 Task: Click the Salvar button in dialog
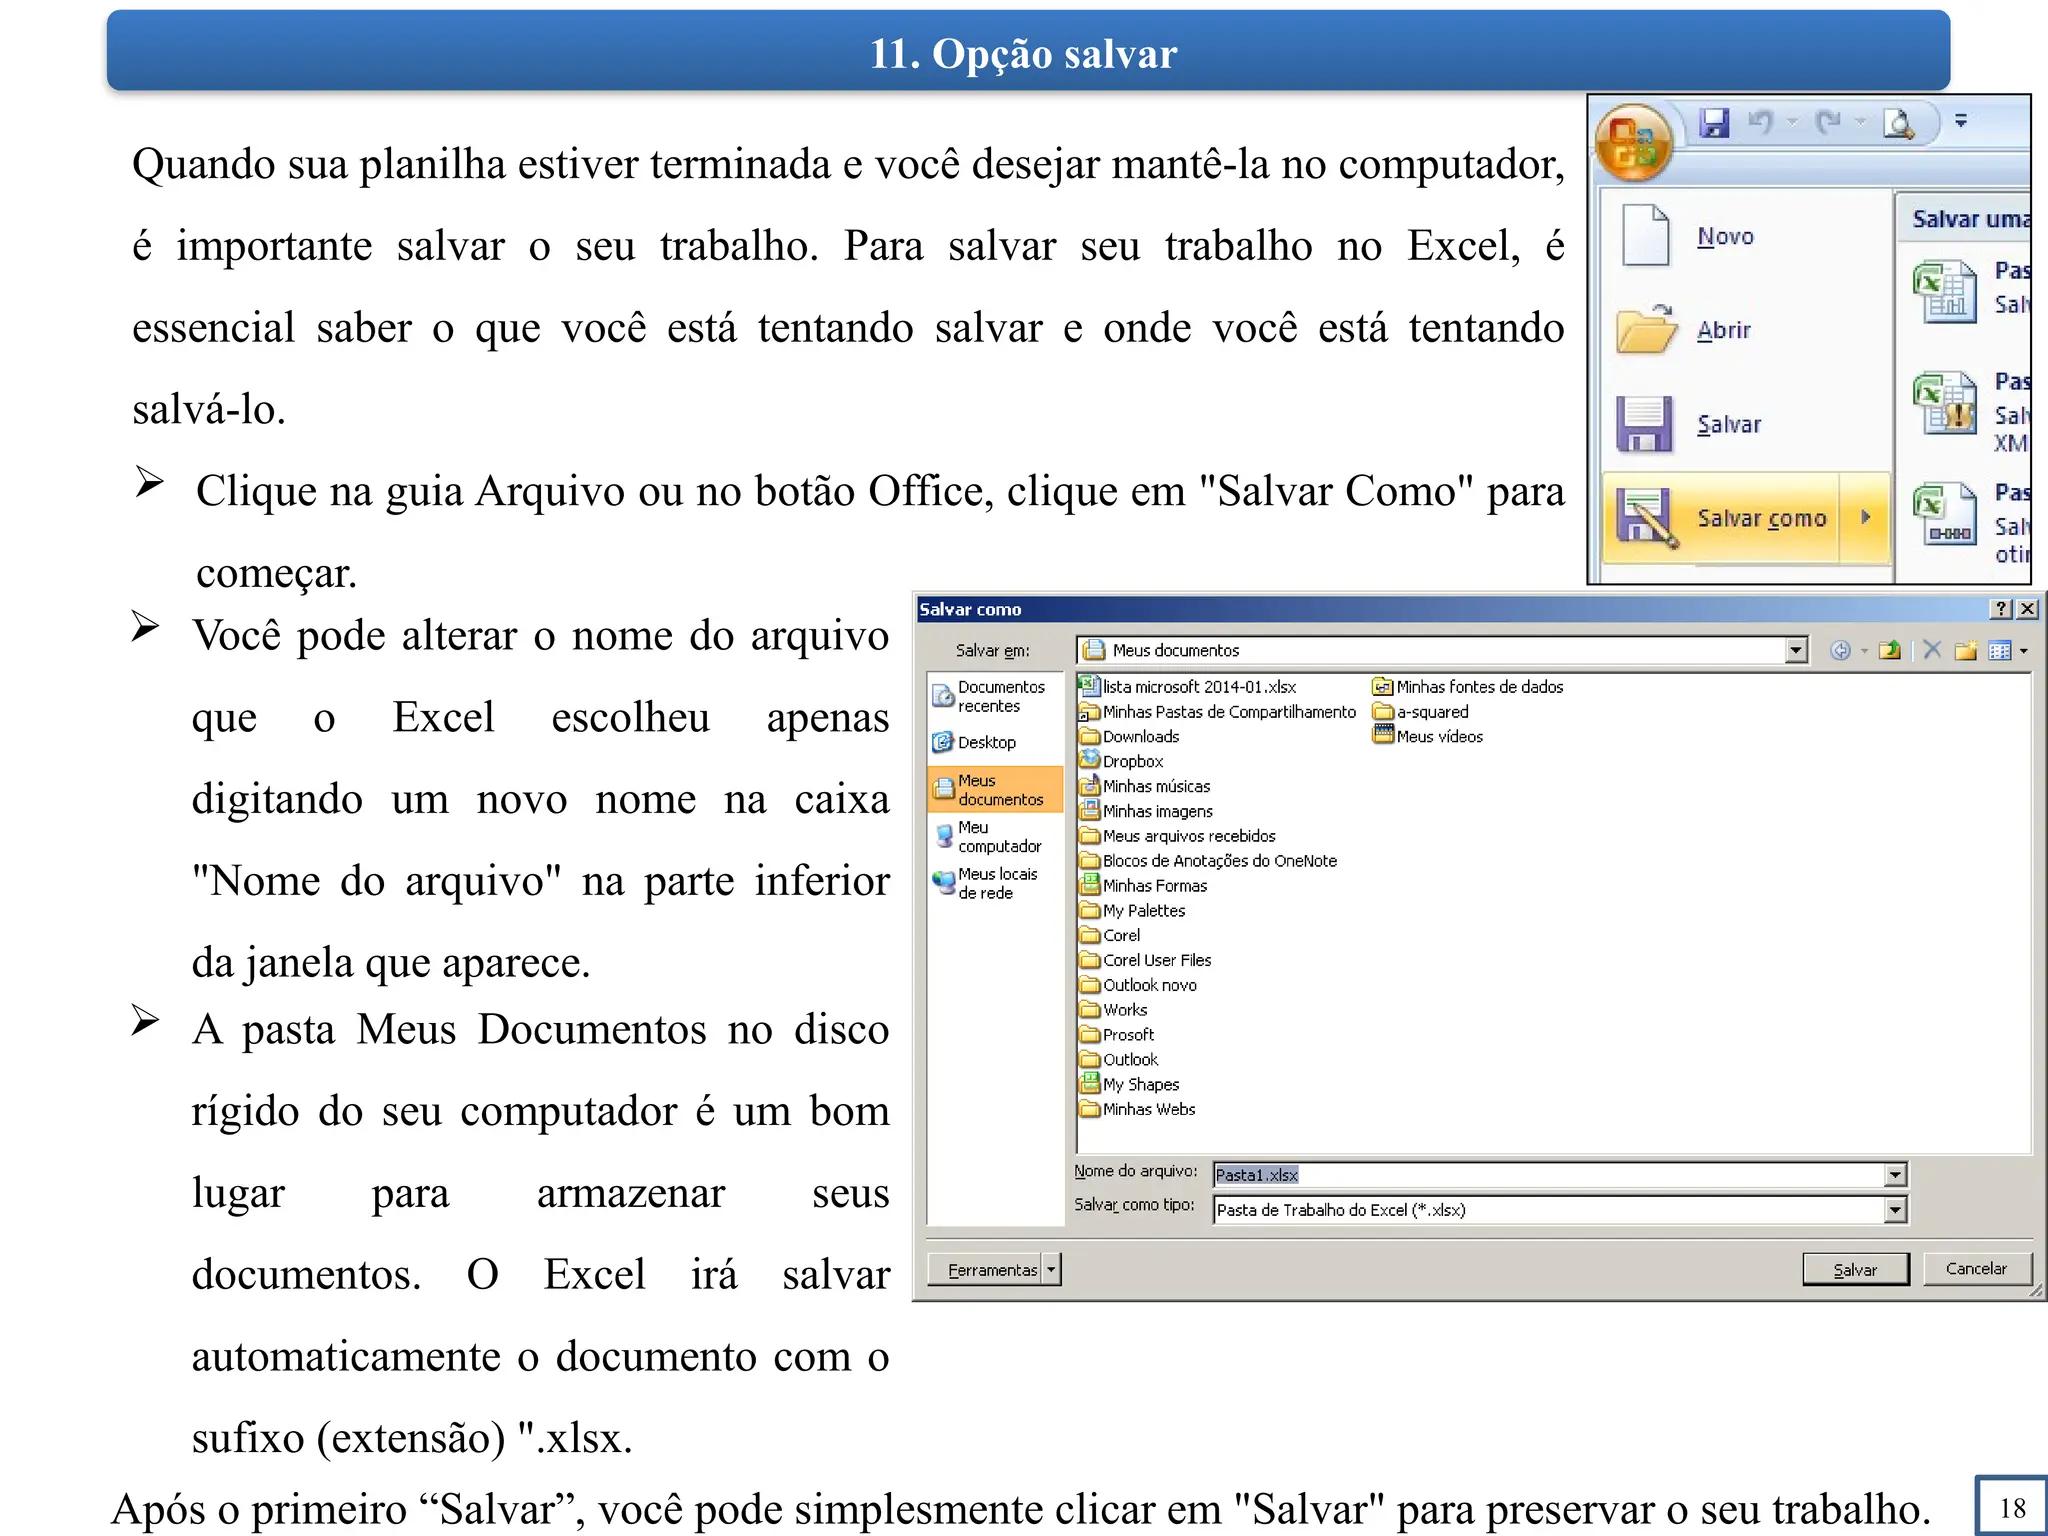click(1855, 1270)
